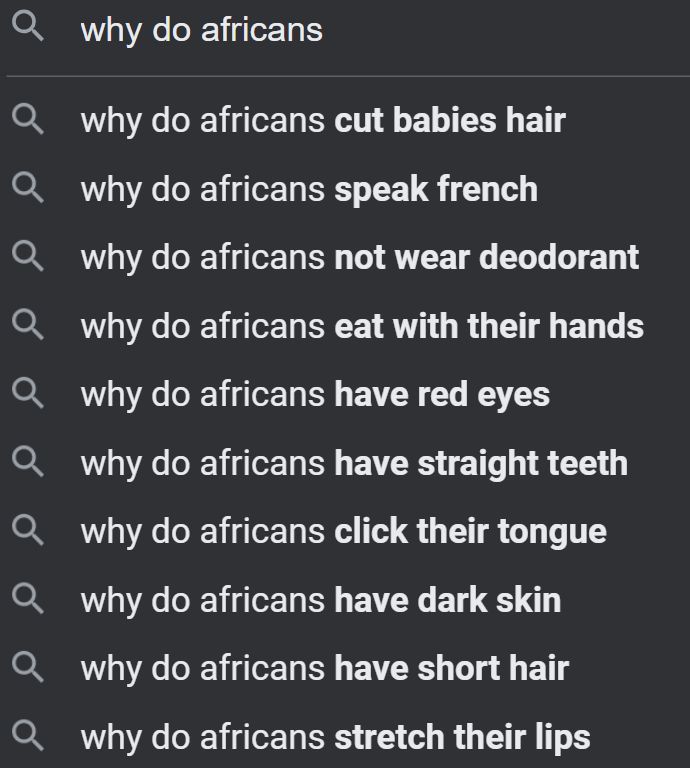Select suggestion 'cut babies hair'

tap(345, 120)
